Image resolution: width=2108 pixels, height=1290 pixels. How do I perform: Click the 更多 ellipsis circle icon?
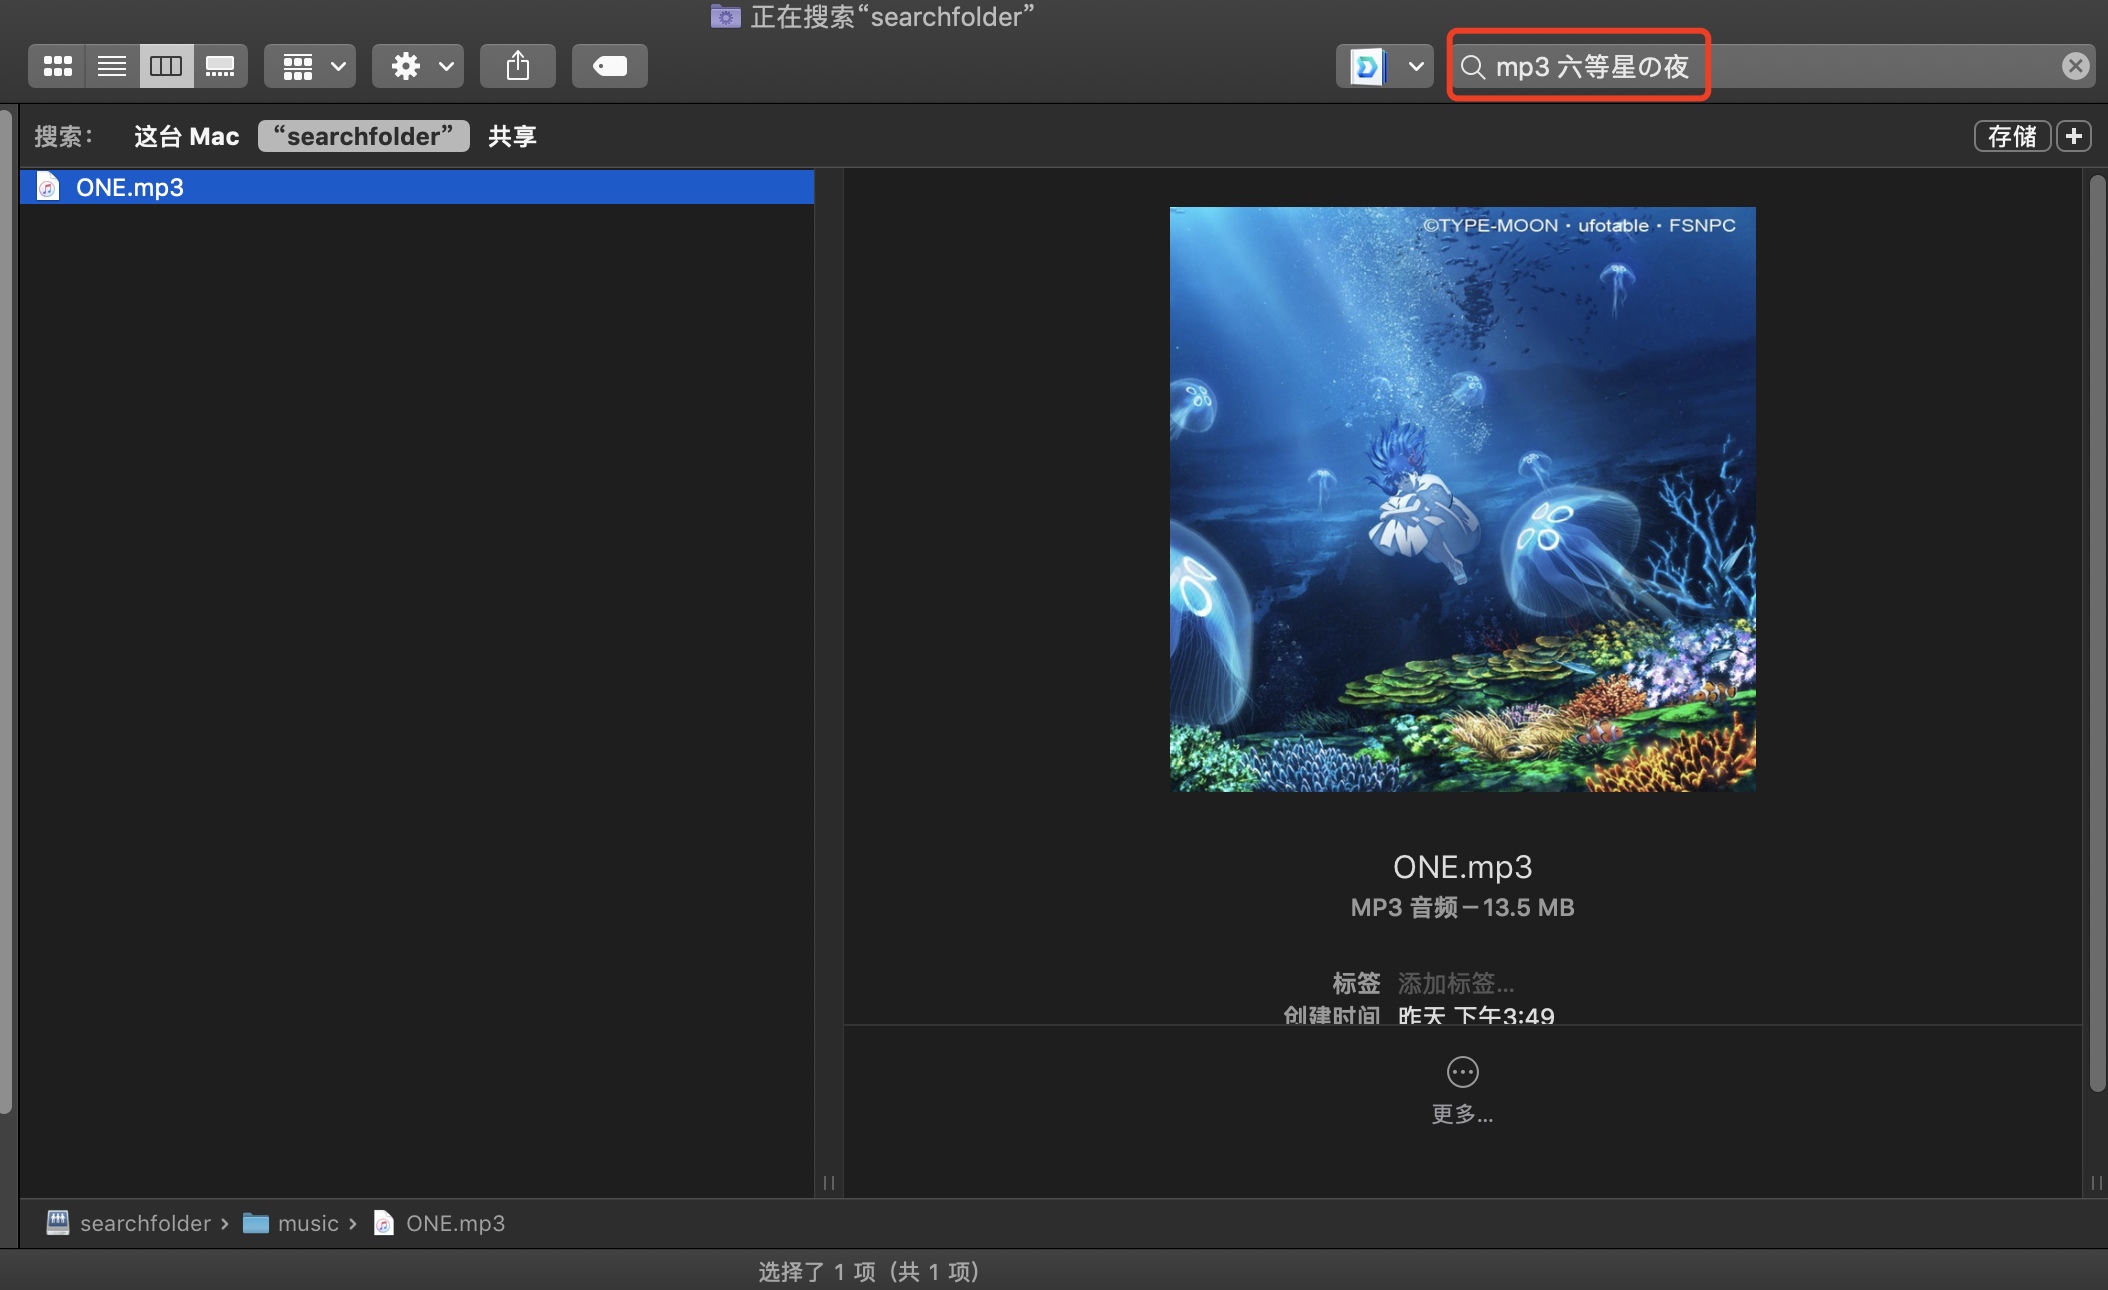(1462, 1072)
